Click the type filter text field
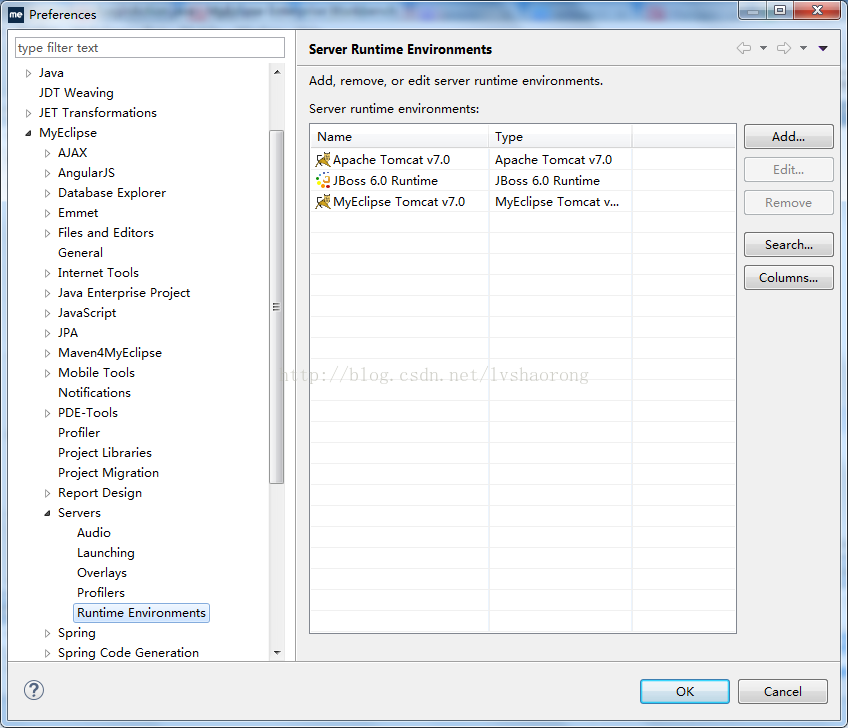848x728 pixels. (x=150, y=48)
